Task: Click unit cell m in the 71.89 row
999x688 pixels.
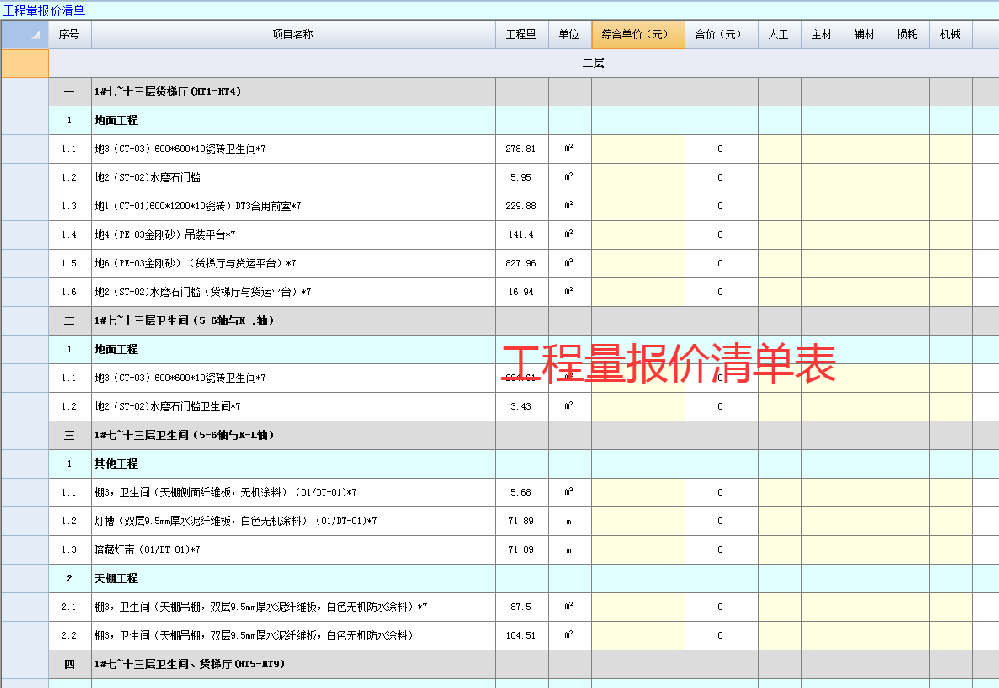Action: (570, 521)
